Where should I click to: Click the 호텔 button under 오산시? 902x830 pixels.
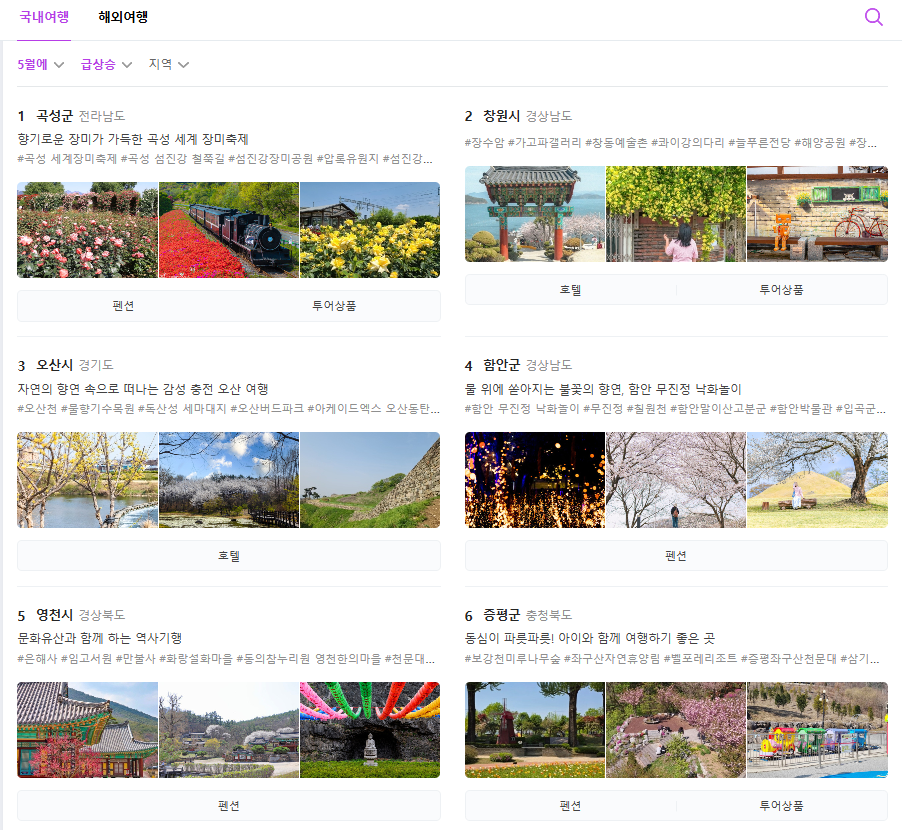coord(229,553)
